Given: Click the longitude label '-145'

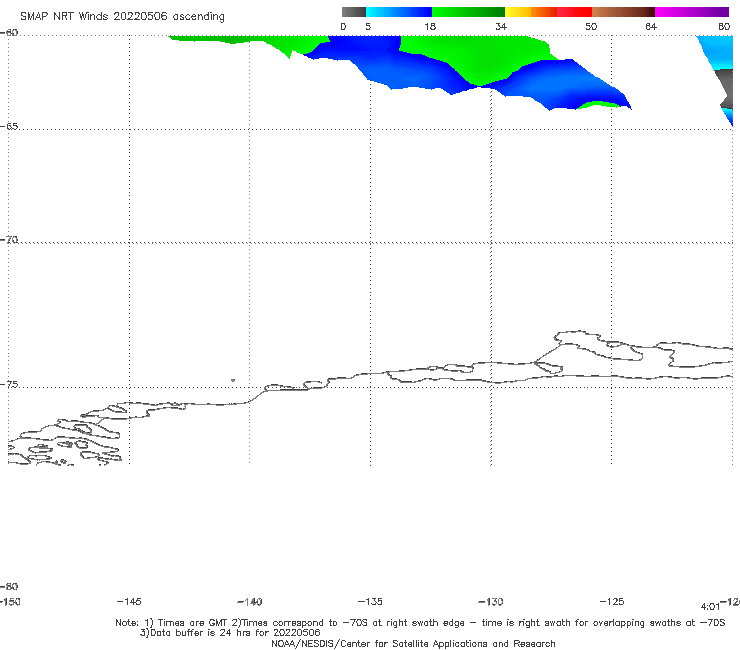Looking at the screenshot, I should 129,601.
